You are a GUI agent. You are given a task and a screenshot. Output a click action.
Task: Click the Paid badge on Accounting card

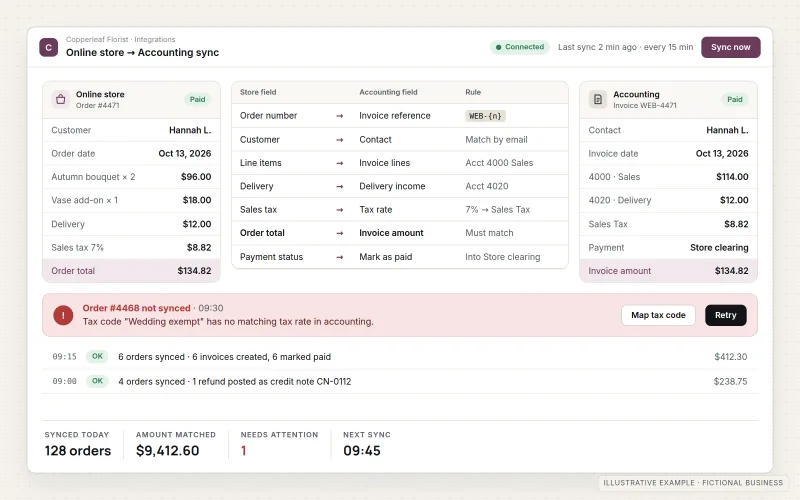735,99
